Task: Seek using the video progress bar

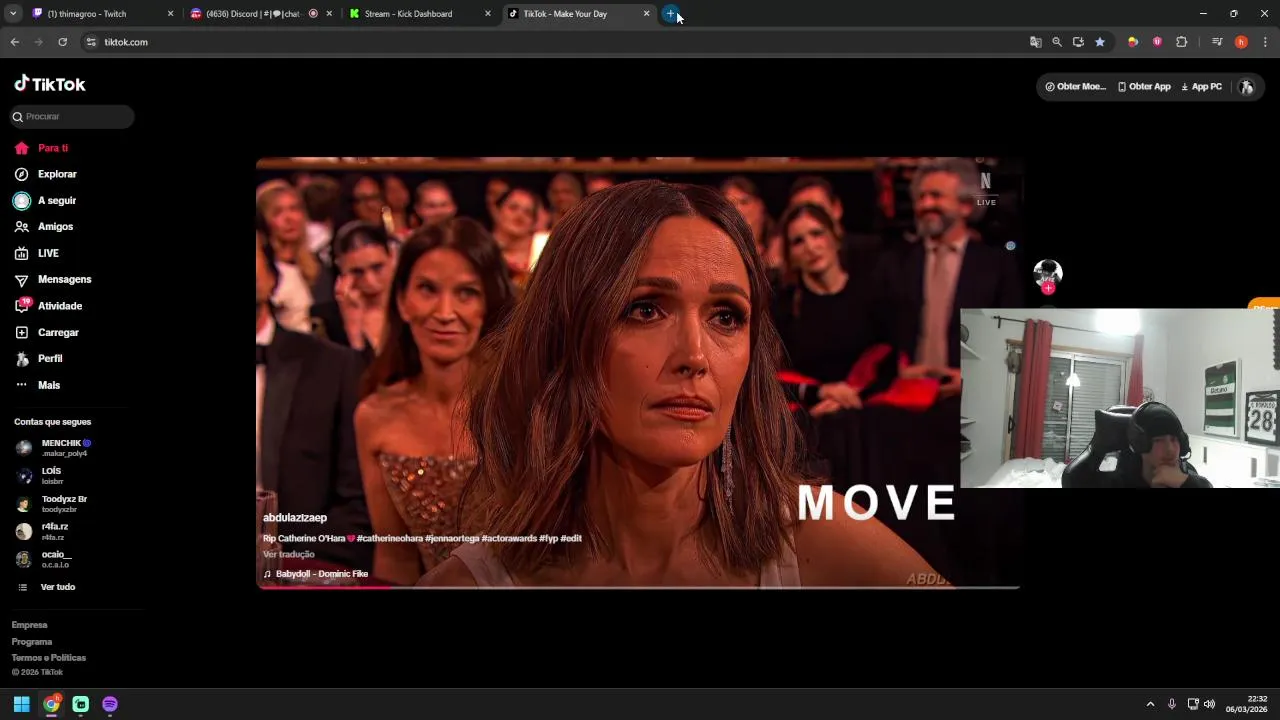Action: [x=638, y=587]
